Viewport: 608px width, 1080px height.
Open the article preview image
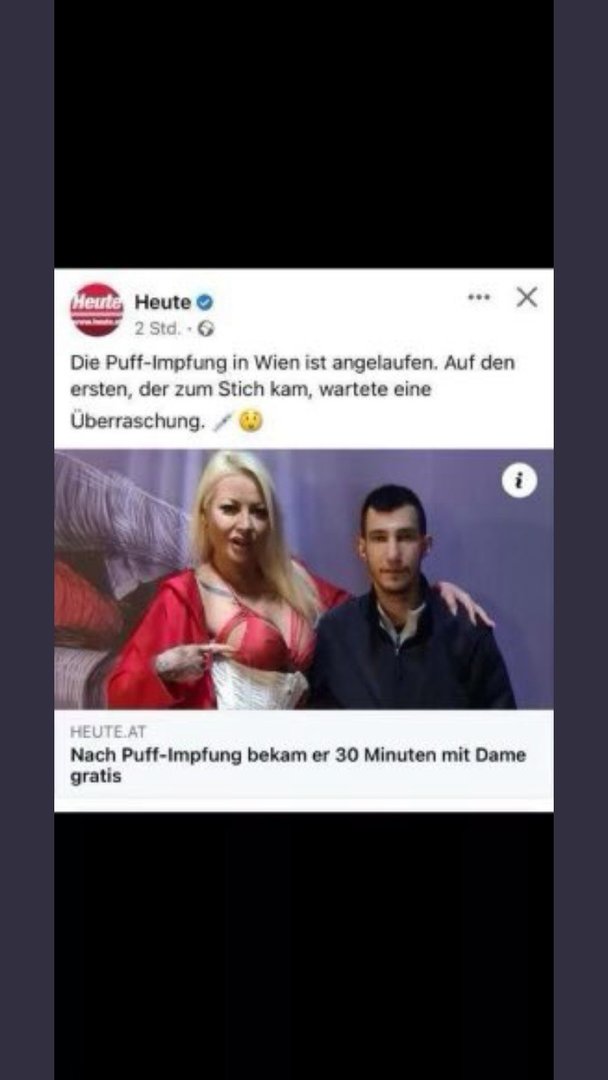pyautogui.click(x=304, y=579)
